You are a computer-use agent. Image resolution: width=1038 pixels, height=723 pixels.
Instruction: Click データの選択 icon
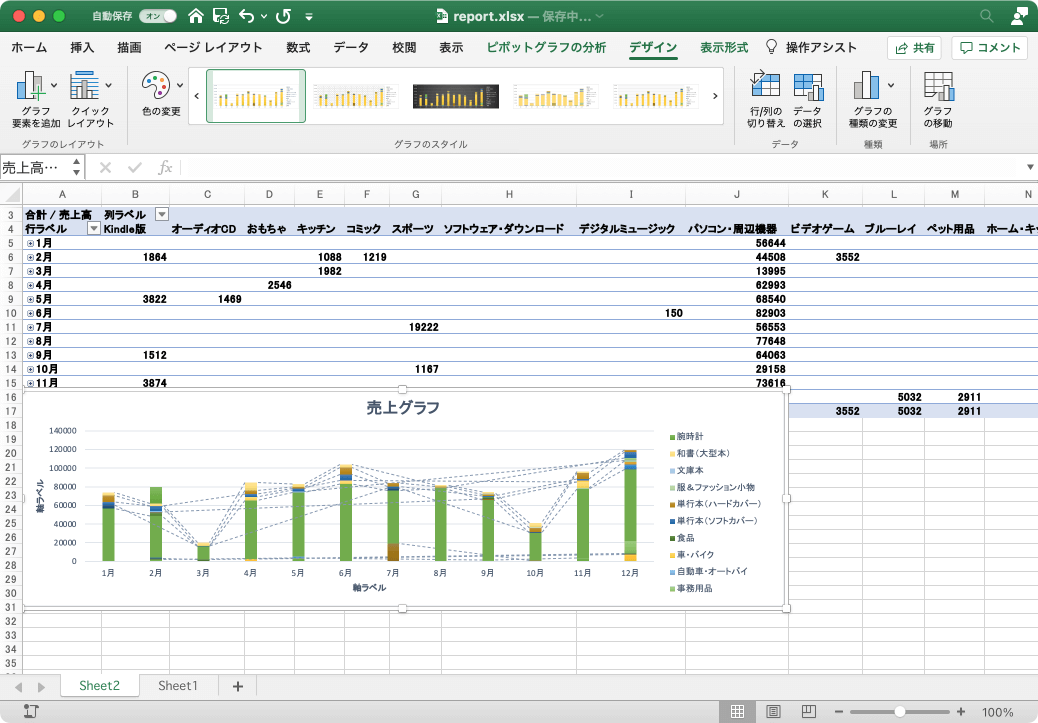click(x=808, y=86)
